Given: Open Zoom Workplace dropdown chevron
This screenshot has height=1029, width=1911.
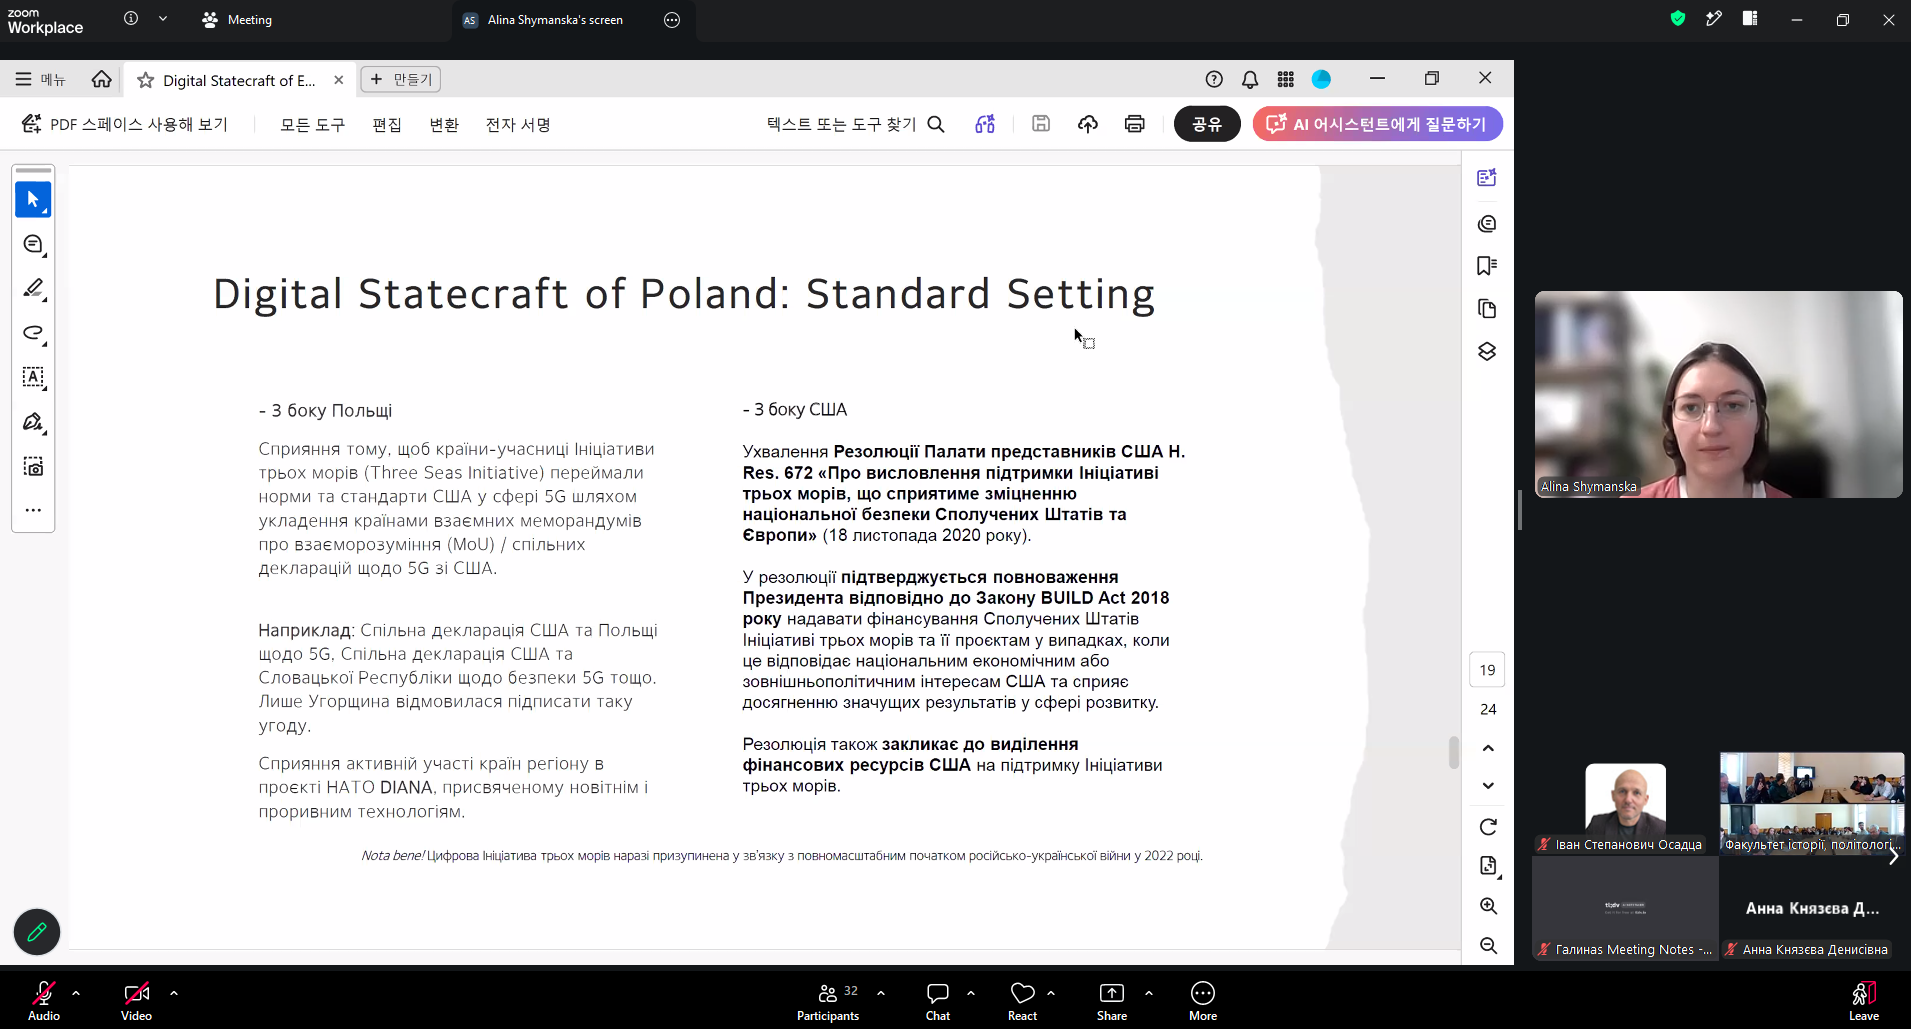Looking at the screenshot, I should (x=163, y=19).
